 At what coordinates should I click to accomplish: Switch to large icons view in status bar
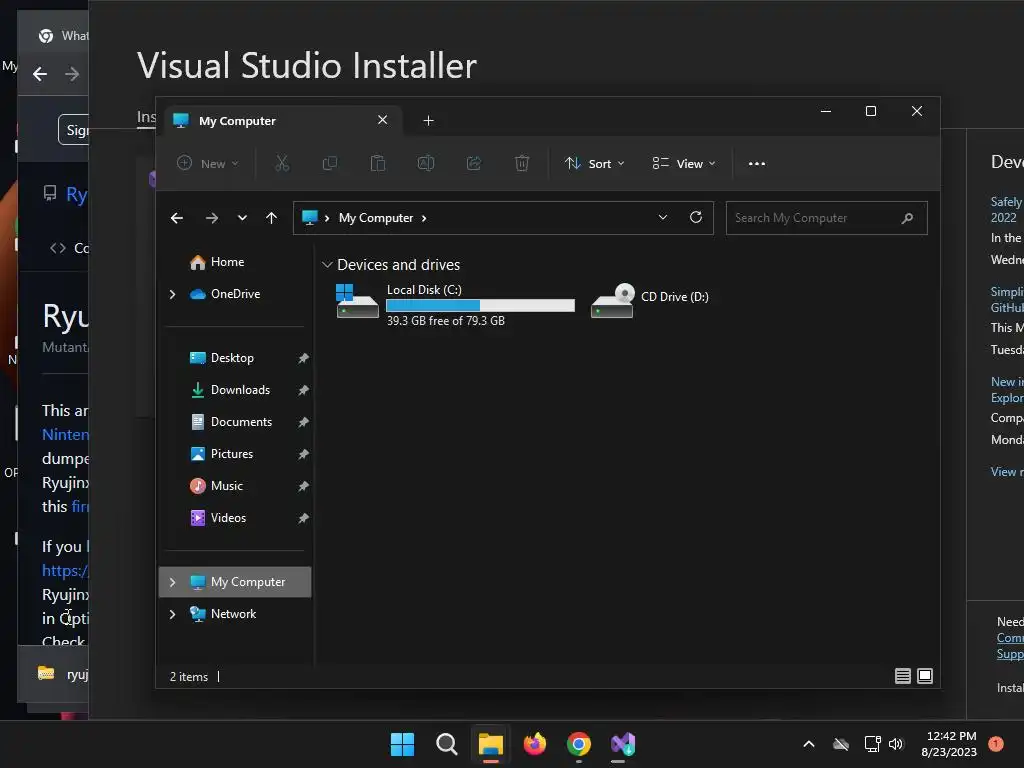click(x=925, y=676)
